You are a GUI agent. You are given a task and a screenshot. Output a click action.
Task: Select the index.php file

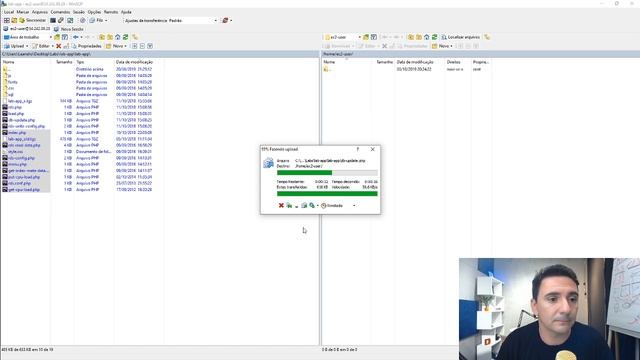[x=17, y=133]
